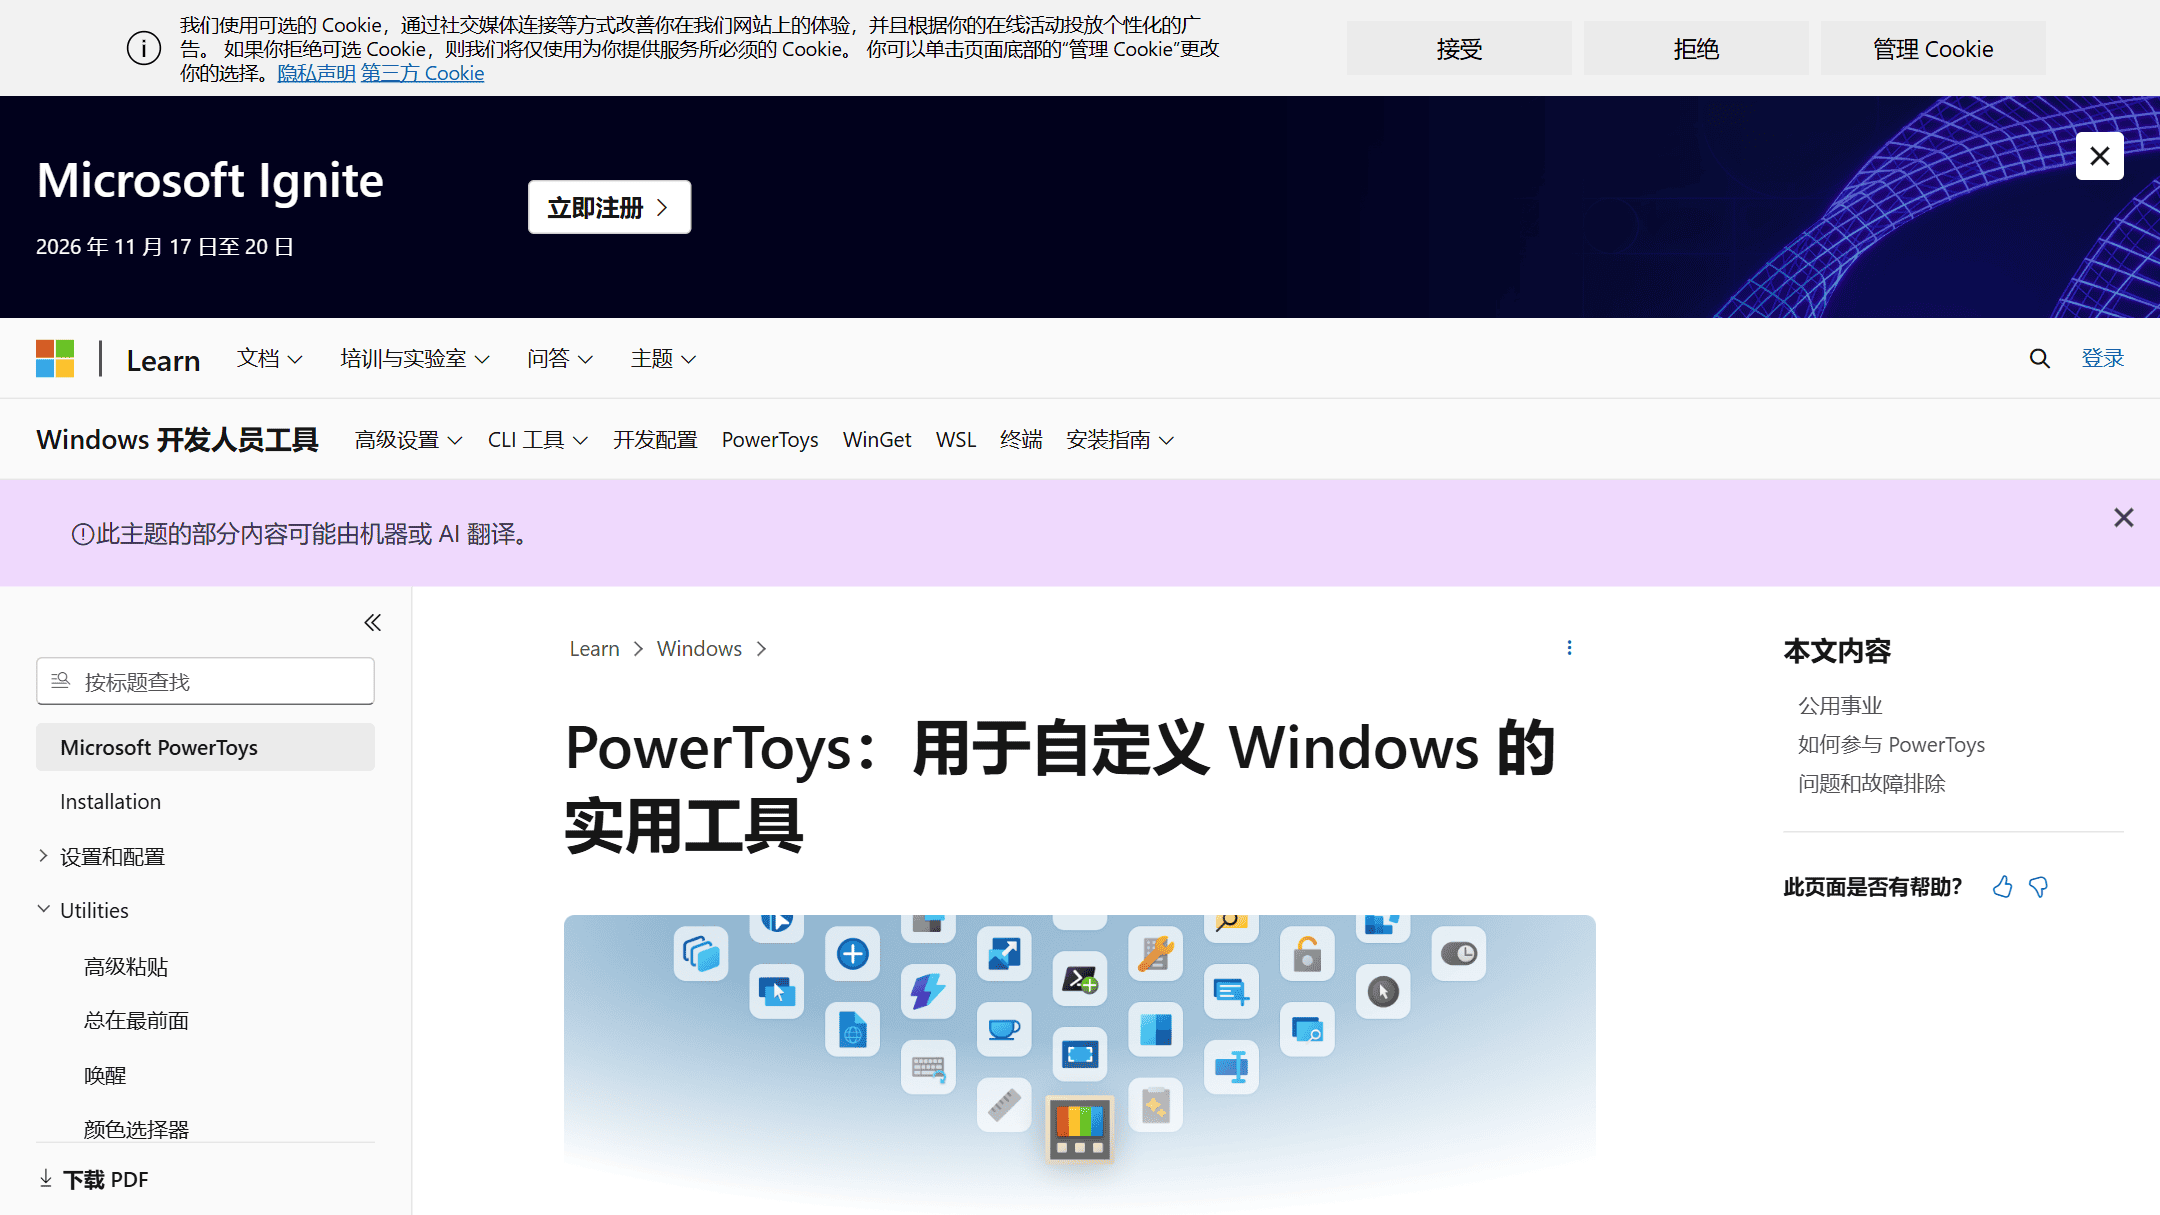
Task: Open the WSL nav item
Action: point(955,440)
